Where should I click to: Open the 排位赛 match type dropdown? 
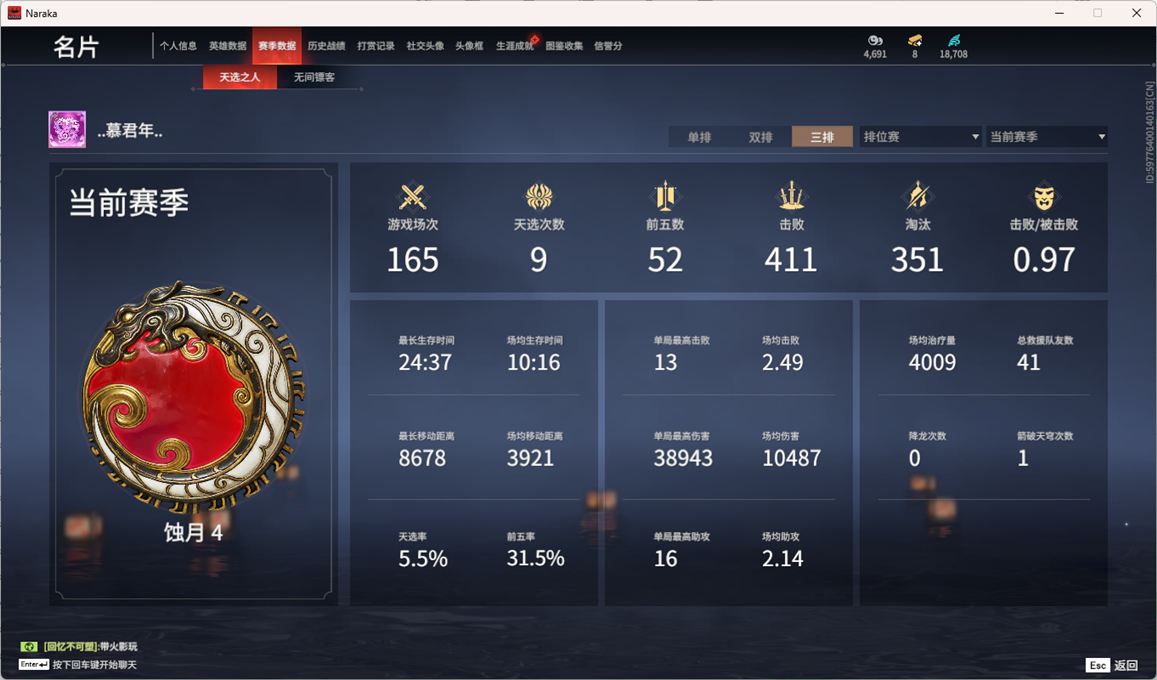point(920,136)
